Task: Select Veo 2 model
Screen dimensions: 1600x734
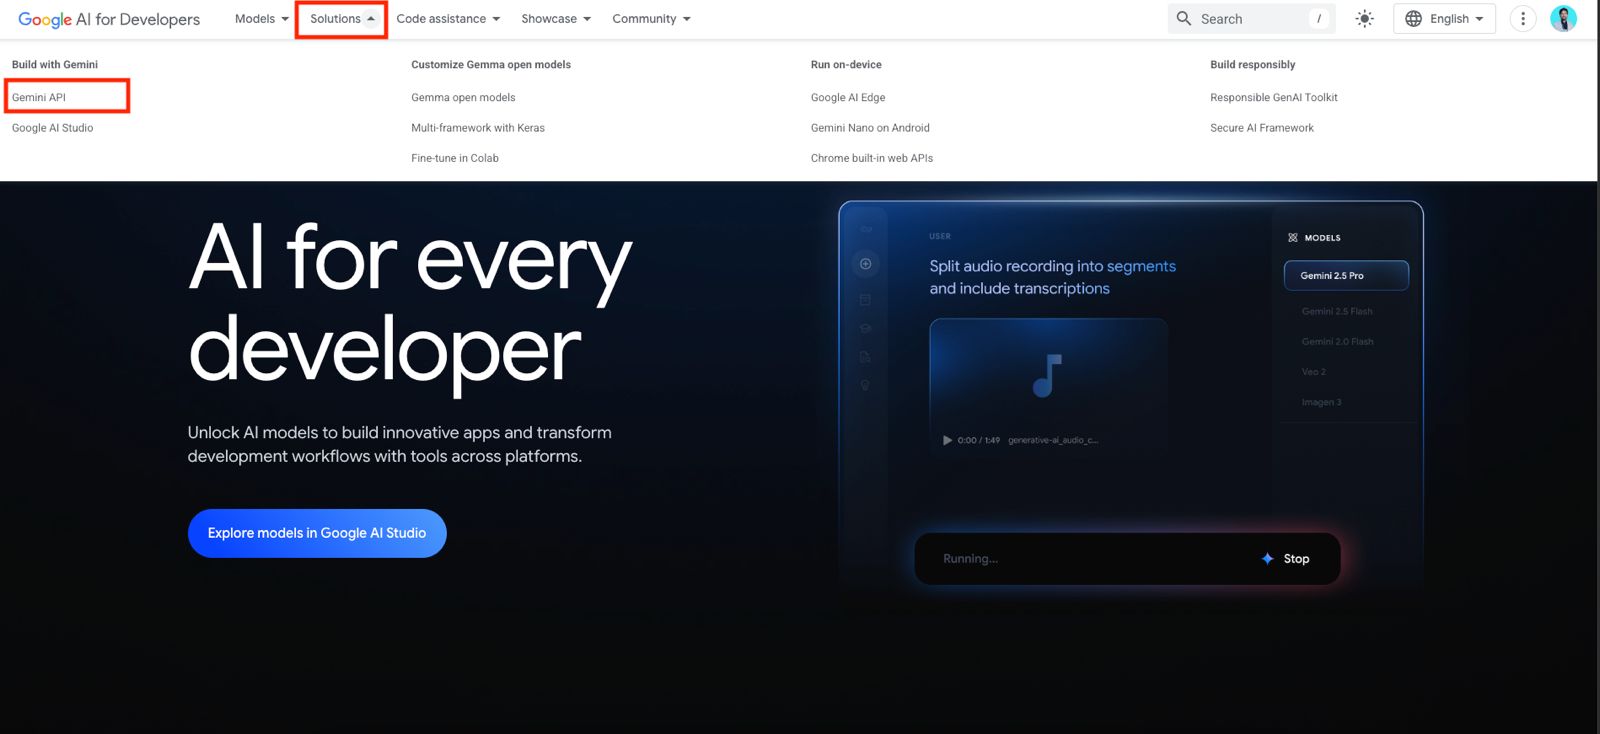Action: [x=1314, y=372]
